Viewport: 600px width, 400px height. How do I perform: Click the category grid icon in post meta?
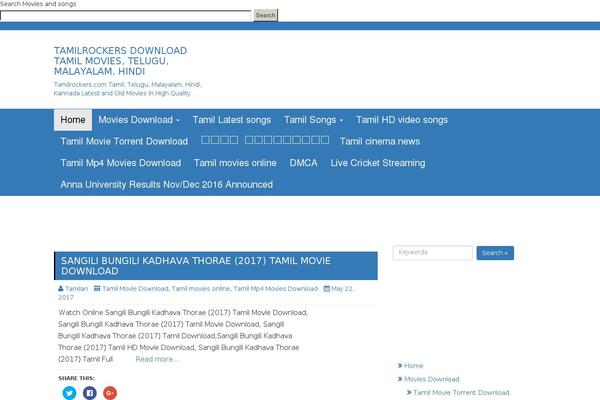97,288
